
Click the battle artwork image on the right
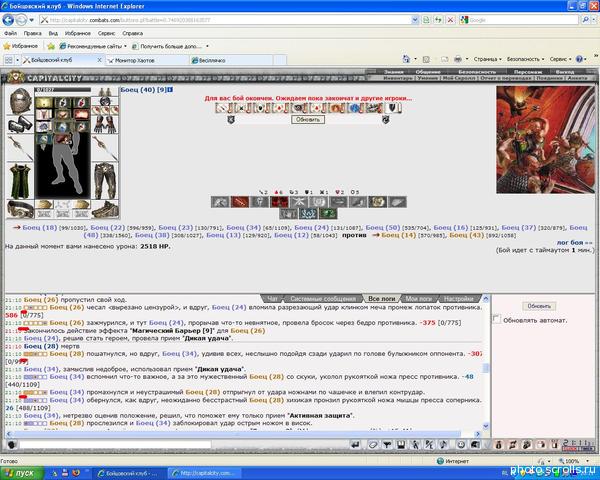(546, 140)
